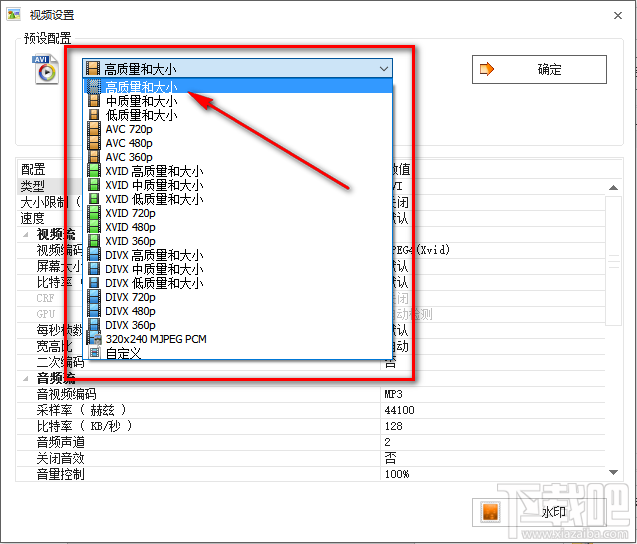Choose 中质量和大小 preset

pos(238,101)
